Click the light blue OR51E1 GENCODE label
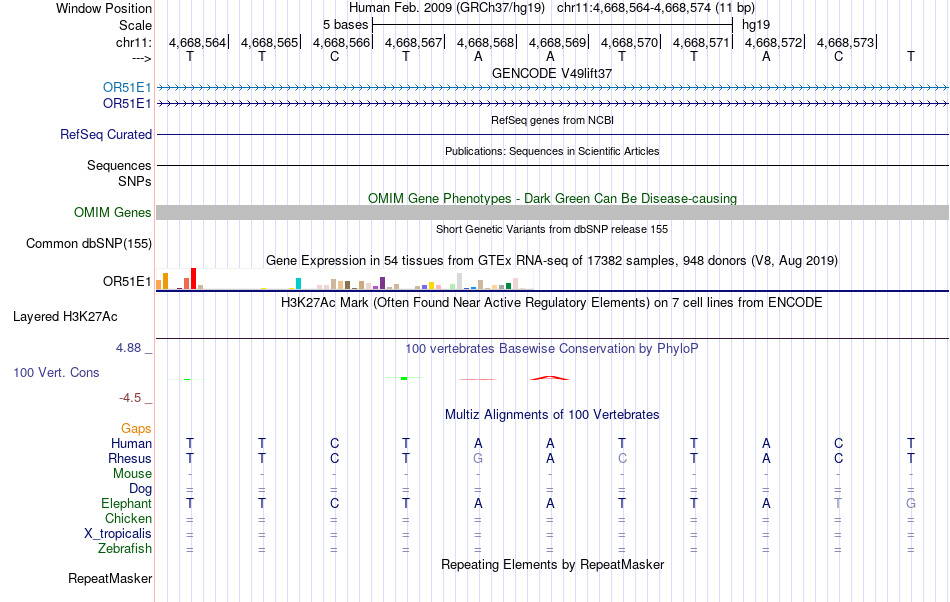Viewport: 950px width, 602px height. click(x=127, y=88)
